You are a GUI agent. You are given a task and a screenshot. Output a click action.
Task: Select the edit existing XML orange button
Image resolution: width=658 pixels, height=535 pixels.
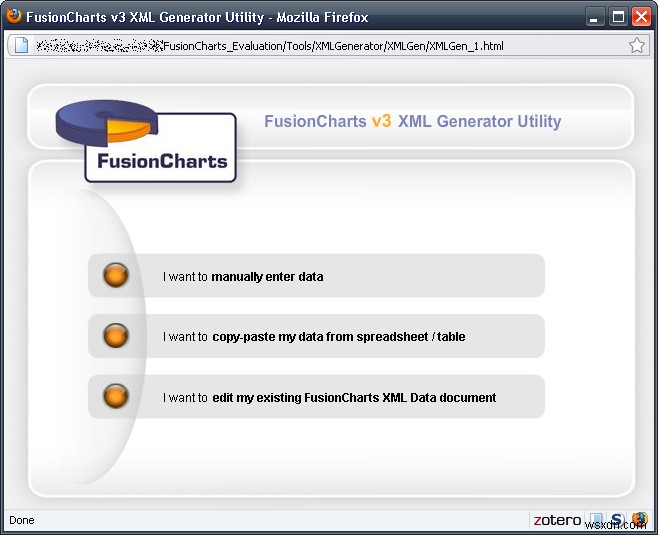click(116, 396)
